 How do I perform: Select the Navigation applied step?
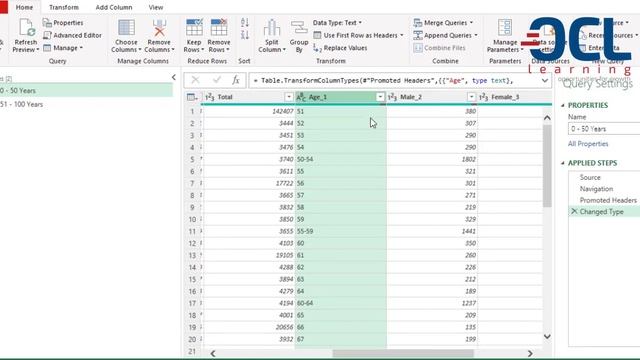pyautogui.click(x=596, y=189)
